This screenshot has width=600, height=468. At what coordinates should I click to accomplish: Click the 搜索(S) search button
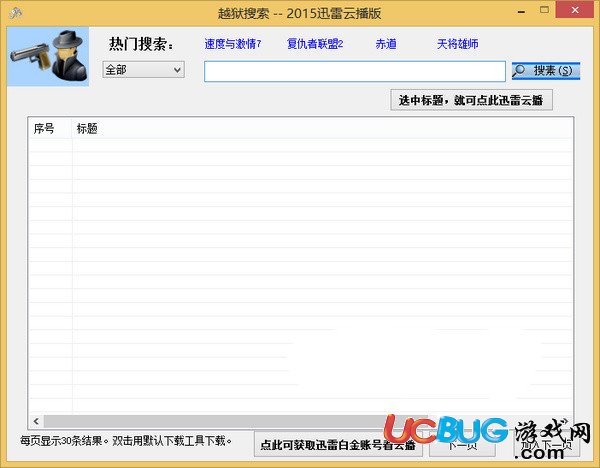pos(546,71)
